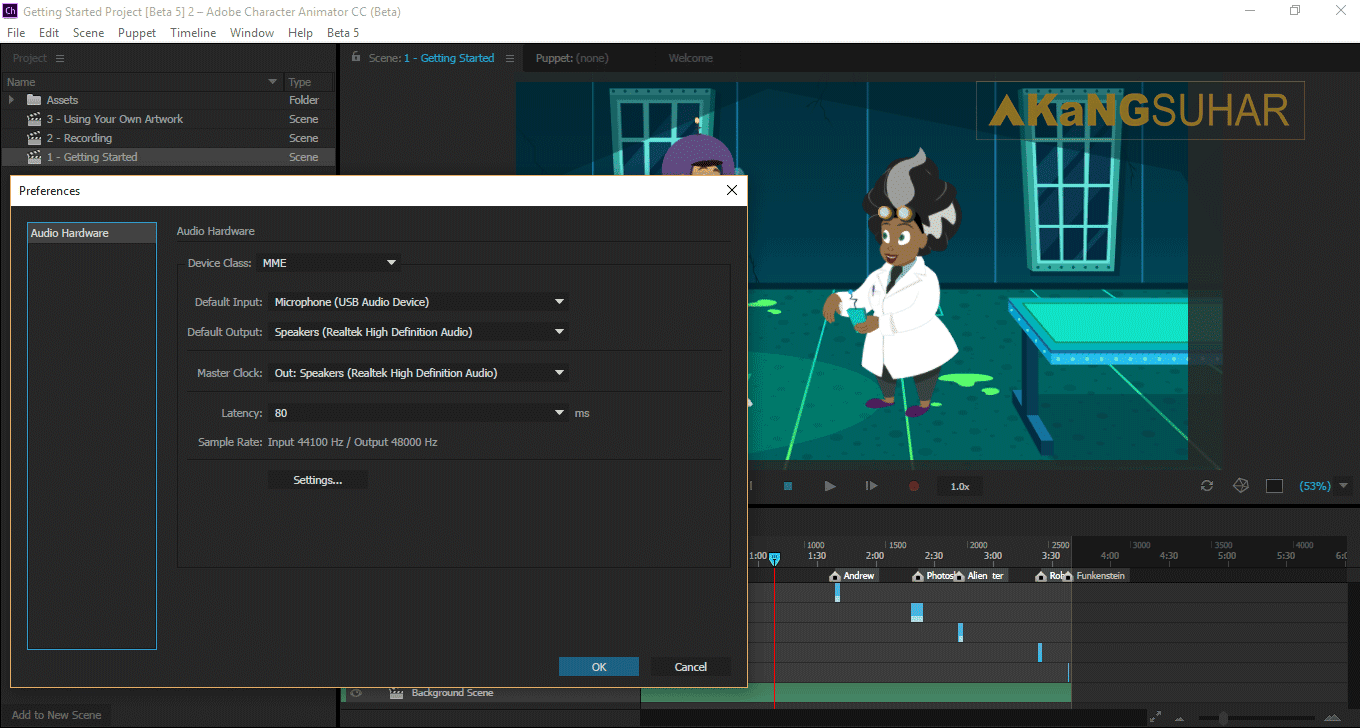This screenshot has width=1360, height=728.
Task: Click the Project panel menu icon
Action: (60, 58)
